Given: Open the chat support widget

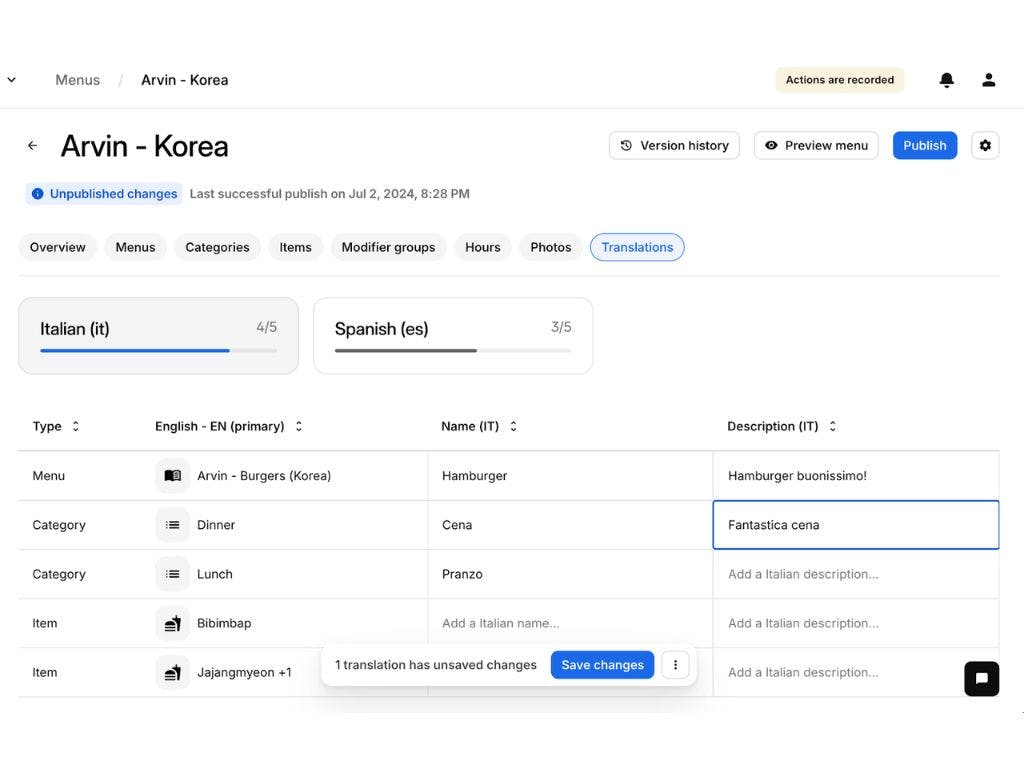Looking at the screenshot, I should click(x=981, y=678).
